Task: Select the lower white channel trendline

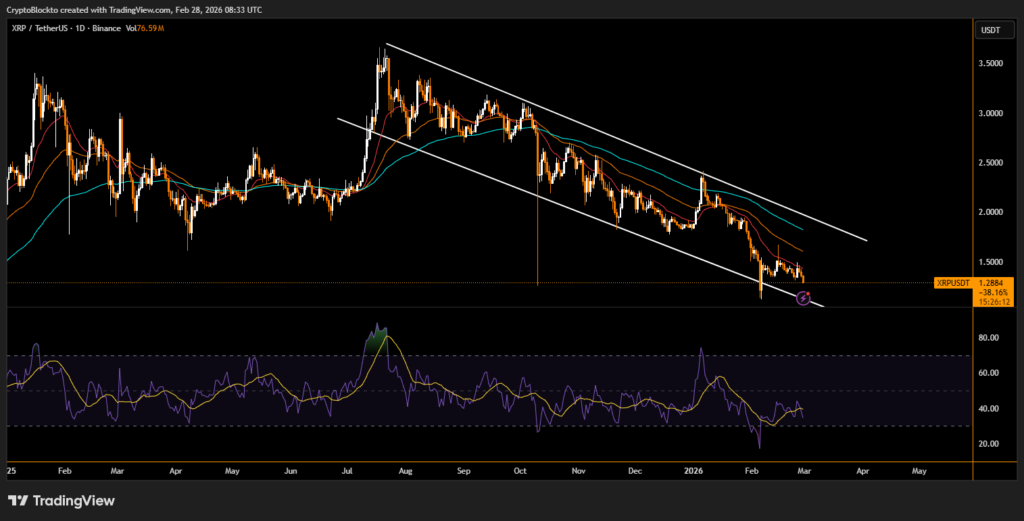Action: 580,203
